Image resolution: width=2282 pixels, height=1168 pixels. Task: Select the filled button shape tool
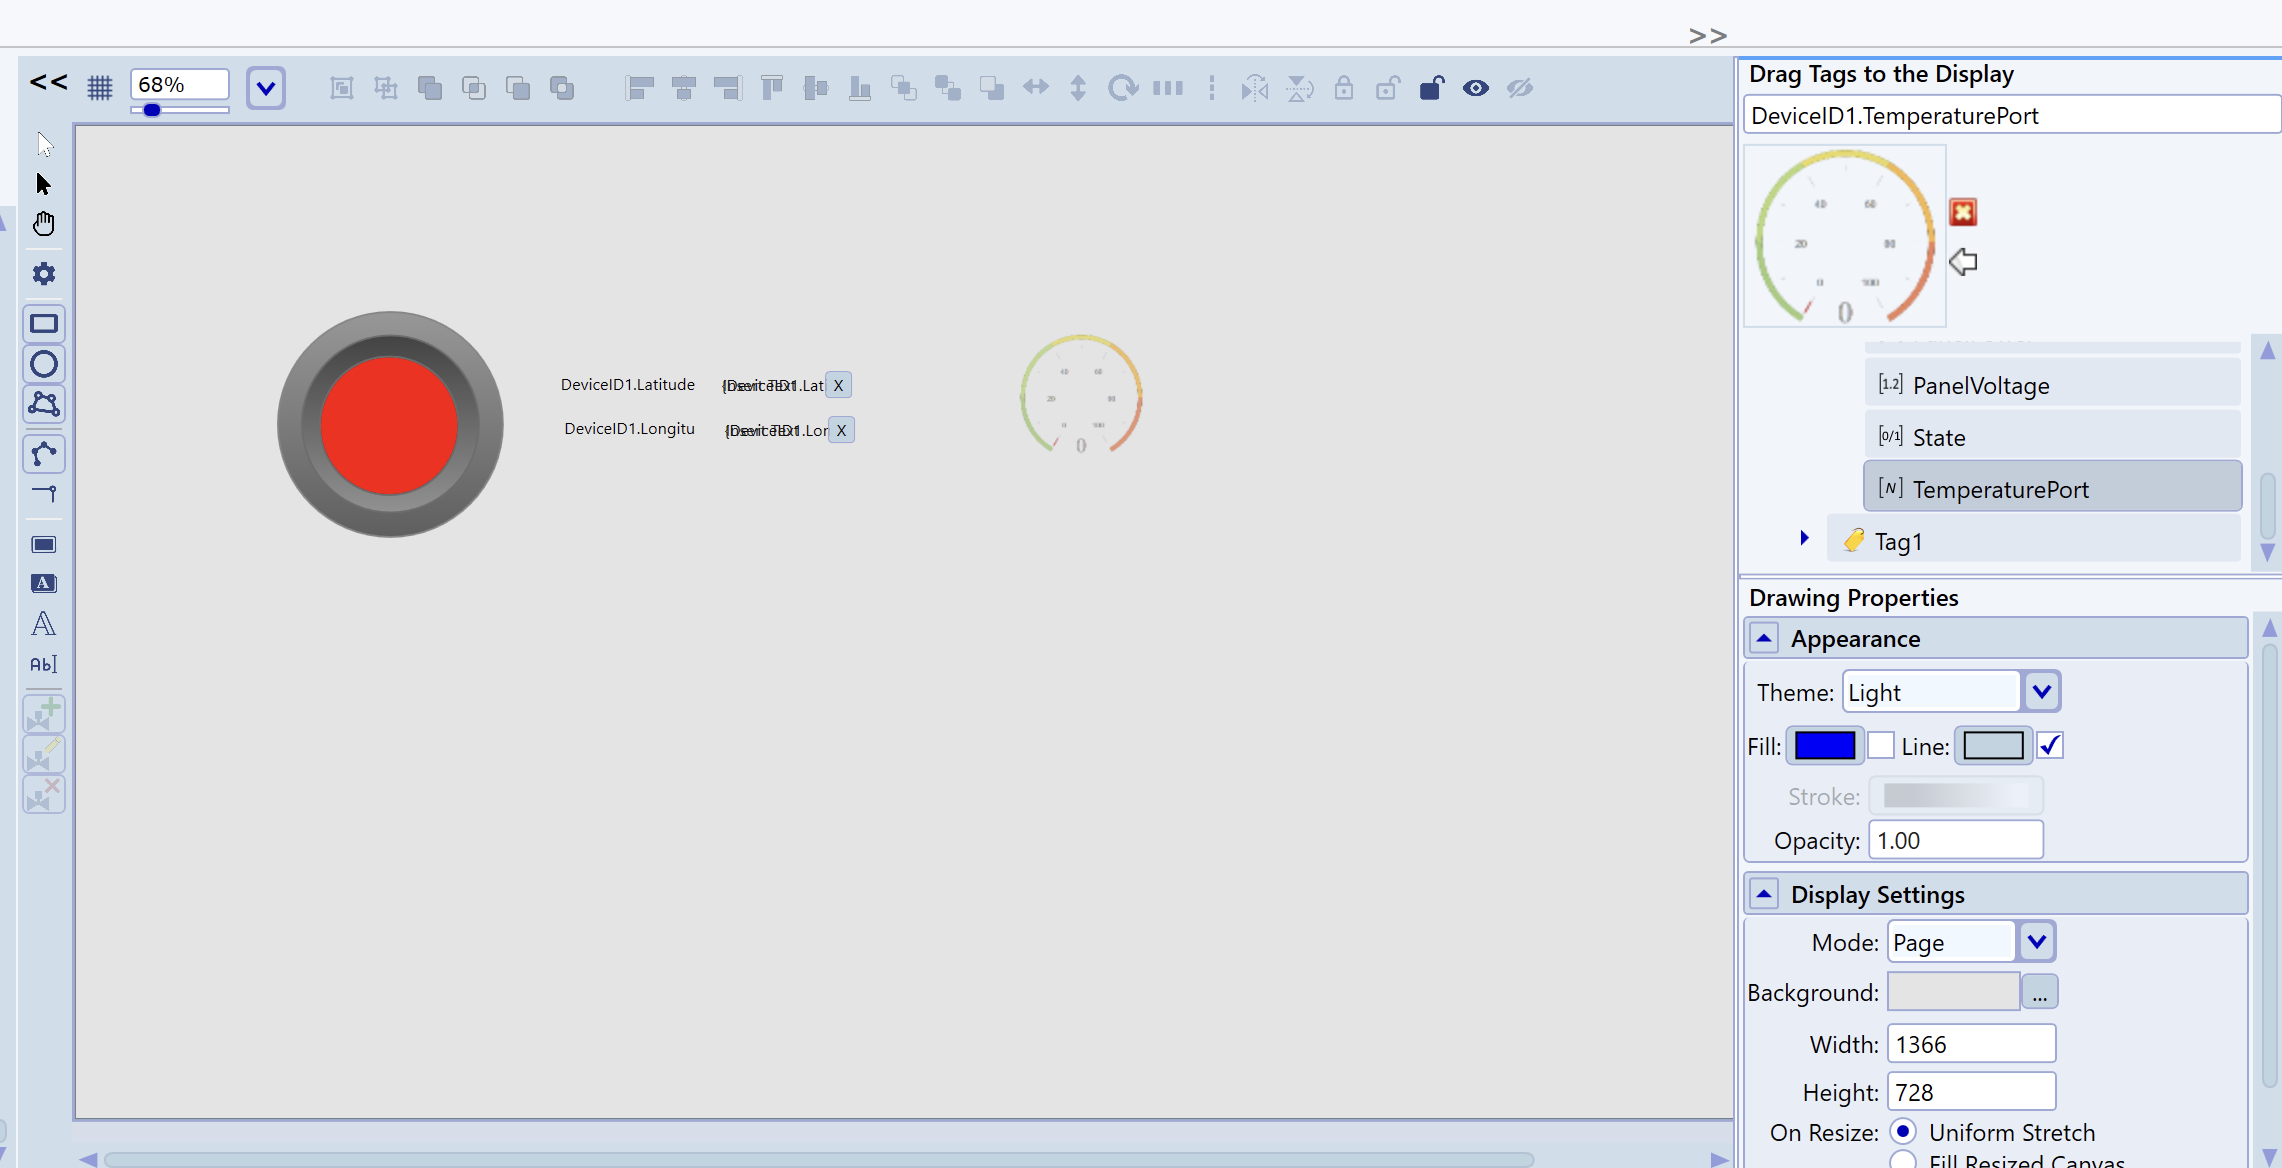click(x=44, y=545)
